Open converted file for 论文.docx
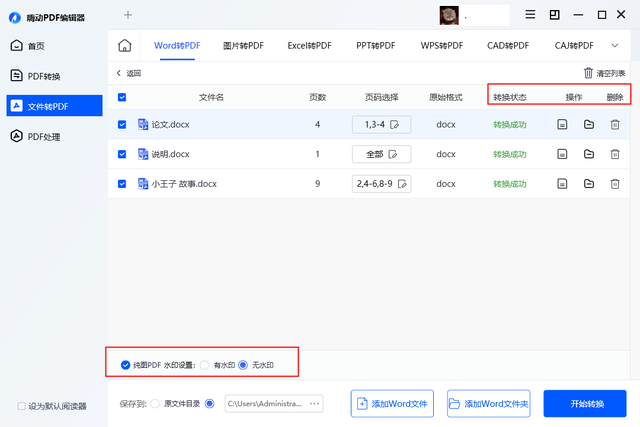Image resolution: width=640 pixels, height=427 pixels. tap(562, 125)
